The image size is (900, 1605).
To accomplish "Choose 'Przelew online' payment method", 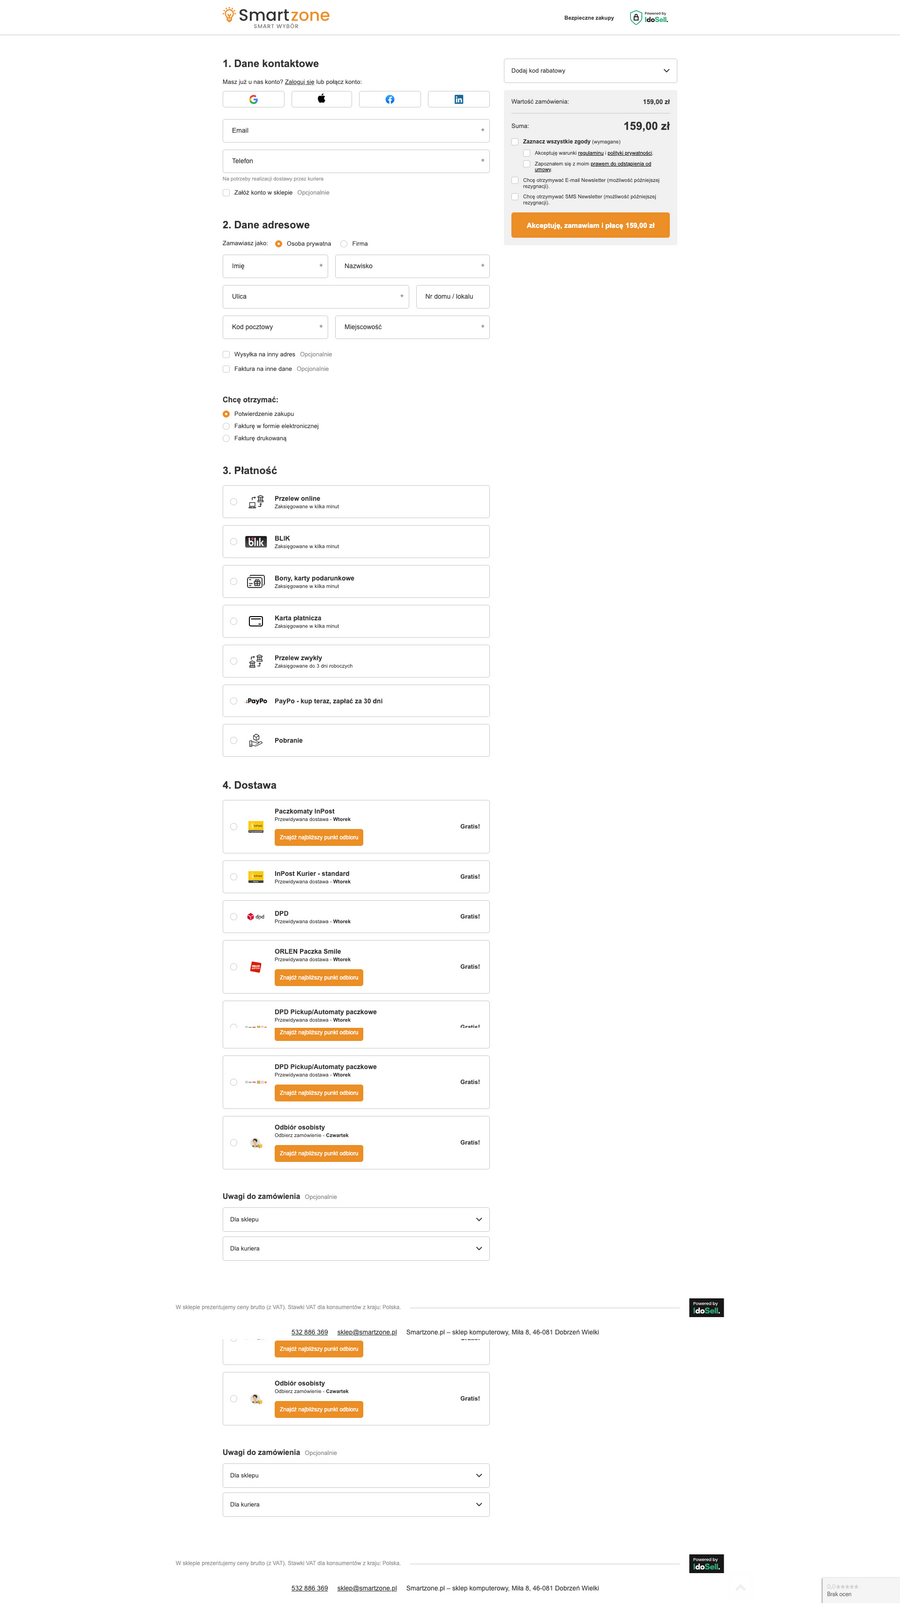I will coord(234,502).
